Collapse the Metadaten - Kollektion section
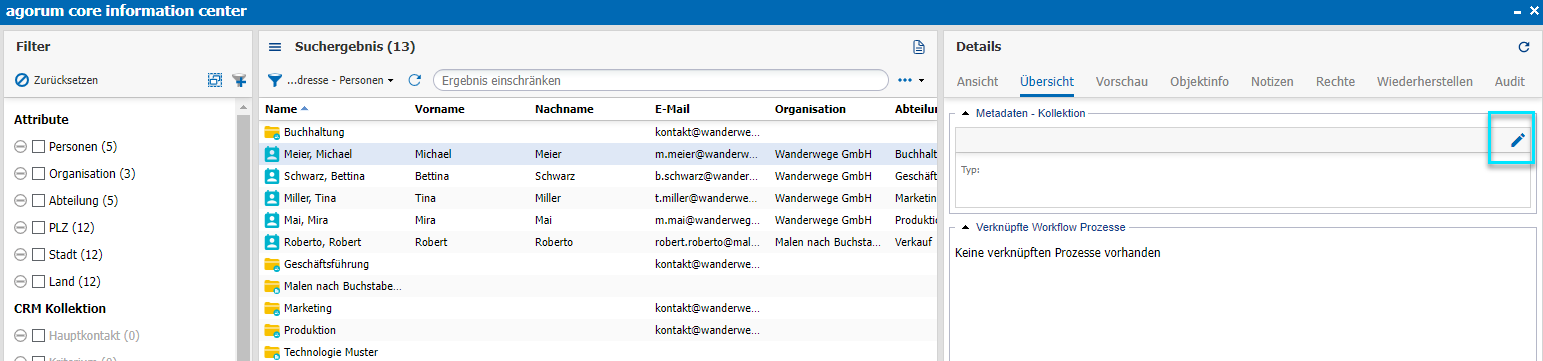The image size is (1543, 361). [x=965, y=114]
